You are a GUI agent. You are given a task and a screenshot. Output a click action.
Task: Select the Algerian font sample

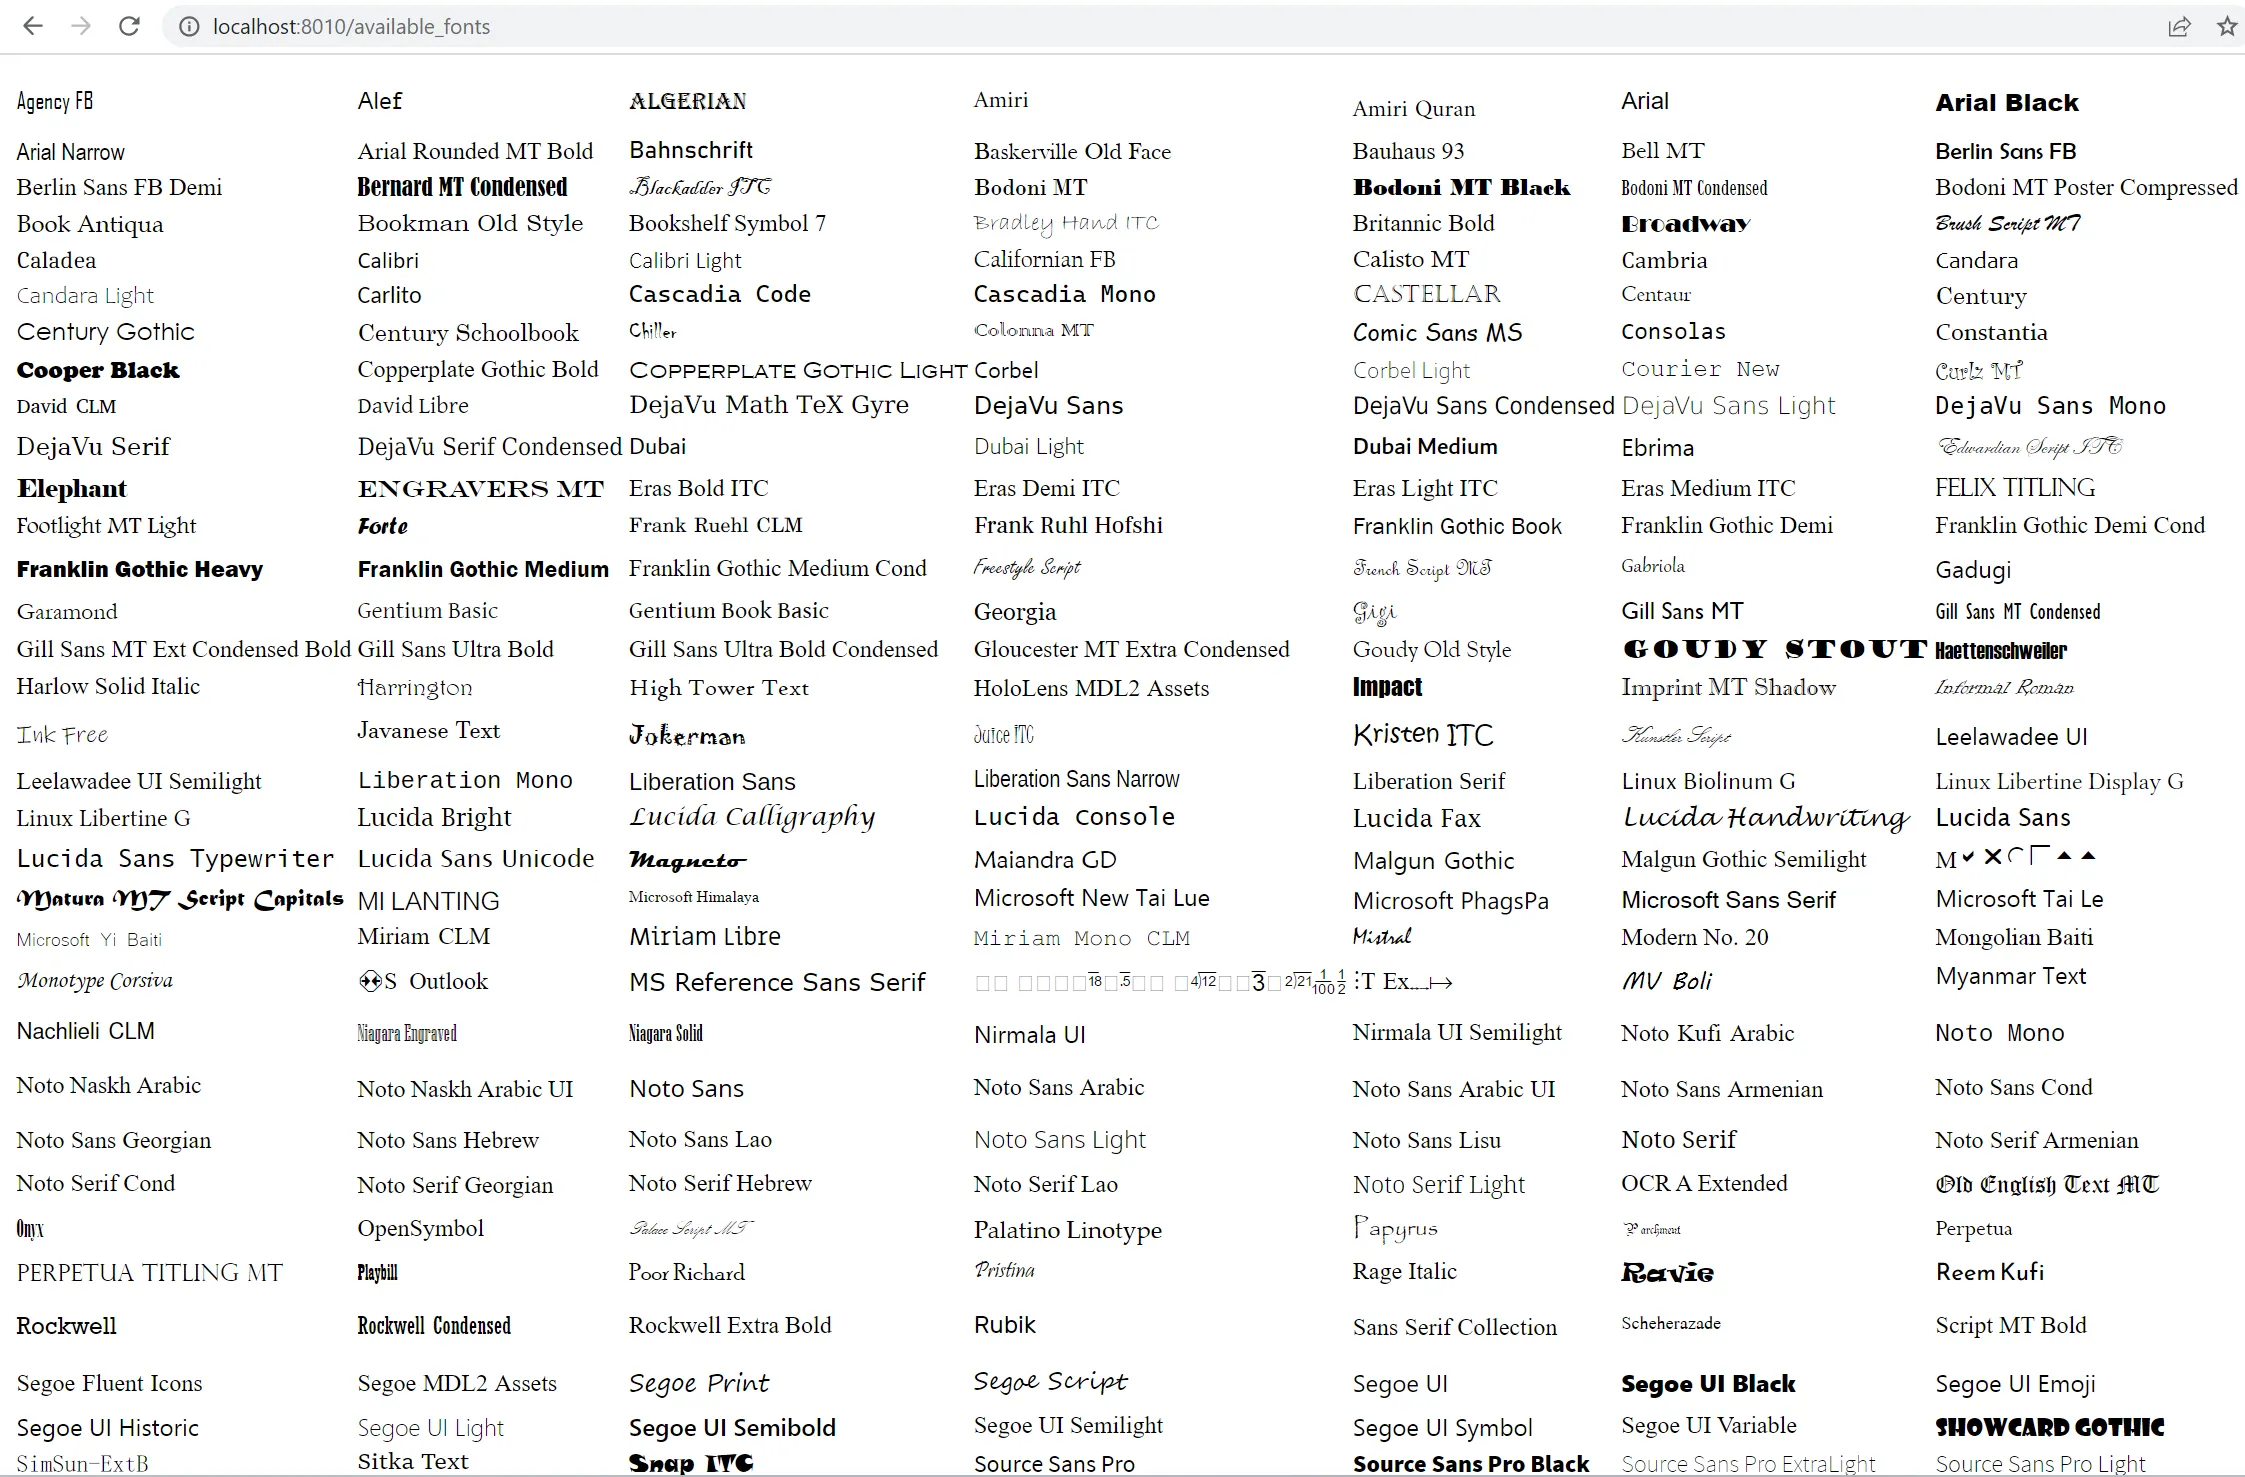point(688,101)
